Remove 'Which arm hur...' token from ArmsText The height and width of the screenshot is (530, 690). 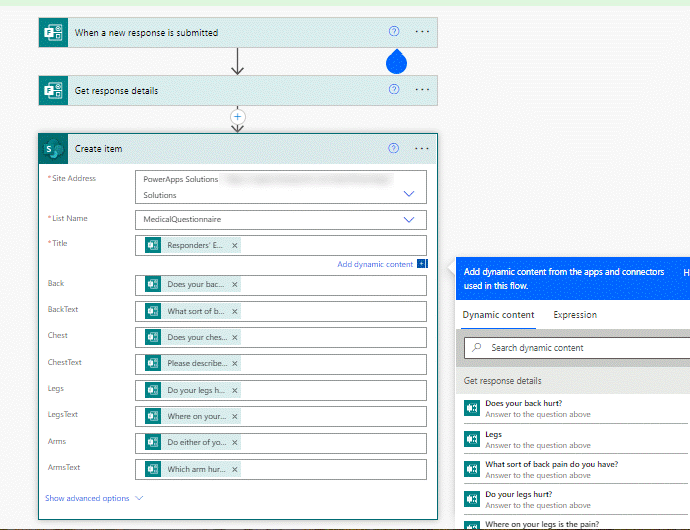(235, 470)
